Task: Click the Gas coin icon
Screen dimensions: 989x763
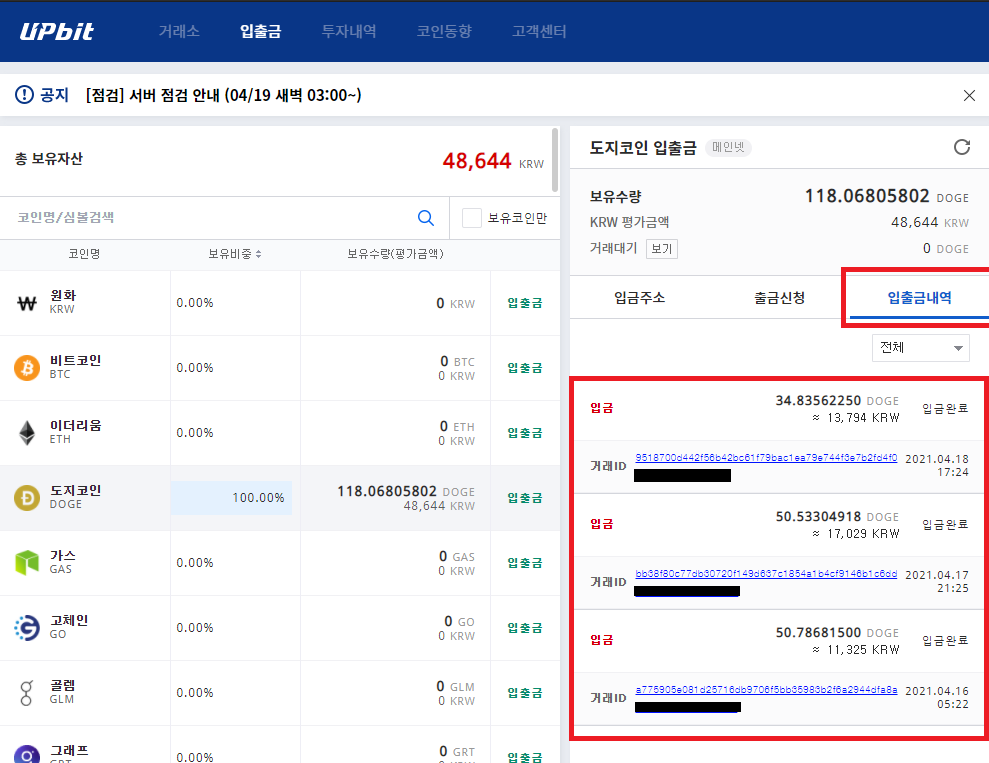Action: pos(26,562)
